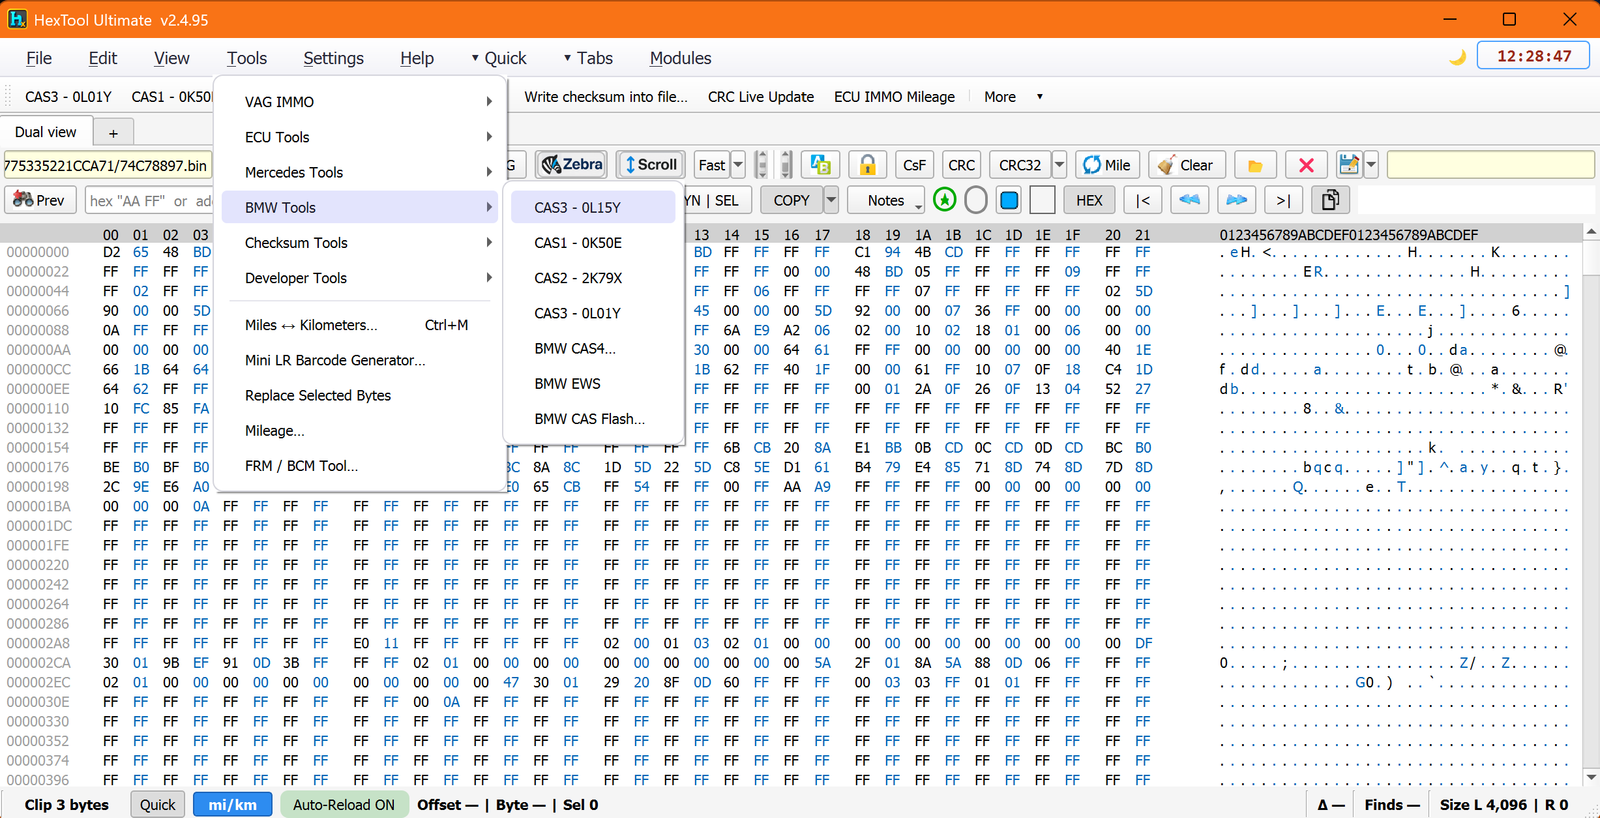The image size is (1600, 818).
Task: Click the HEX button
Action: coord(1089,200)
